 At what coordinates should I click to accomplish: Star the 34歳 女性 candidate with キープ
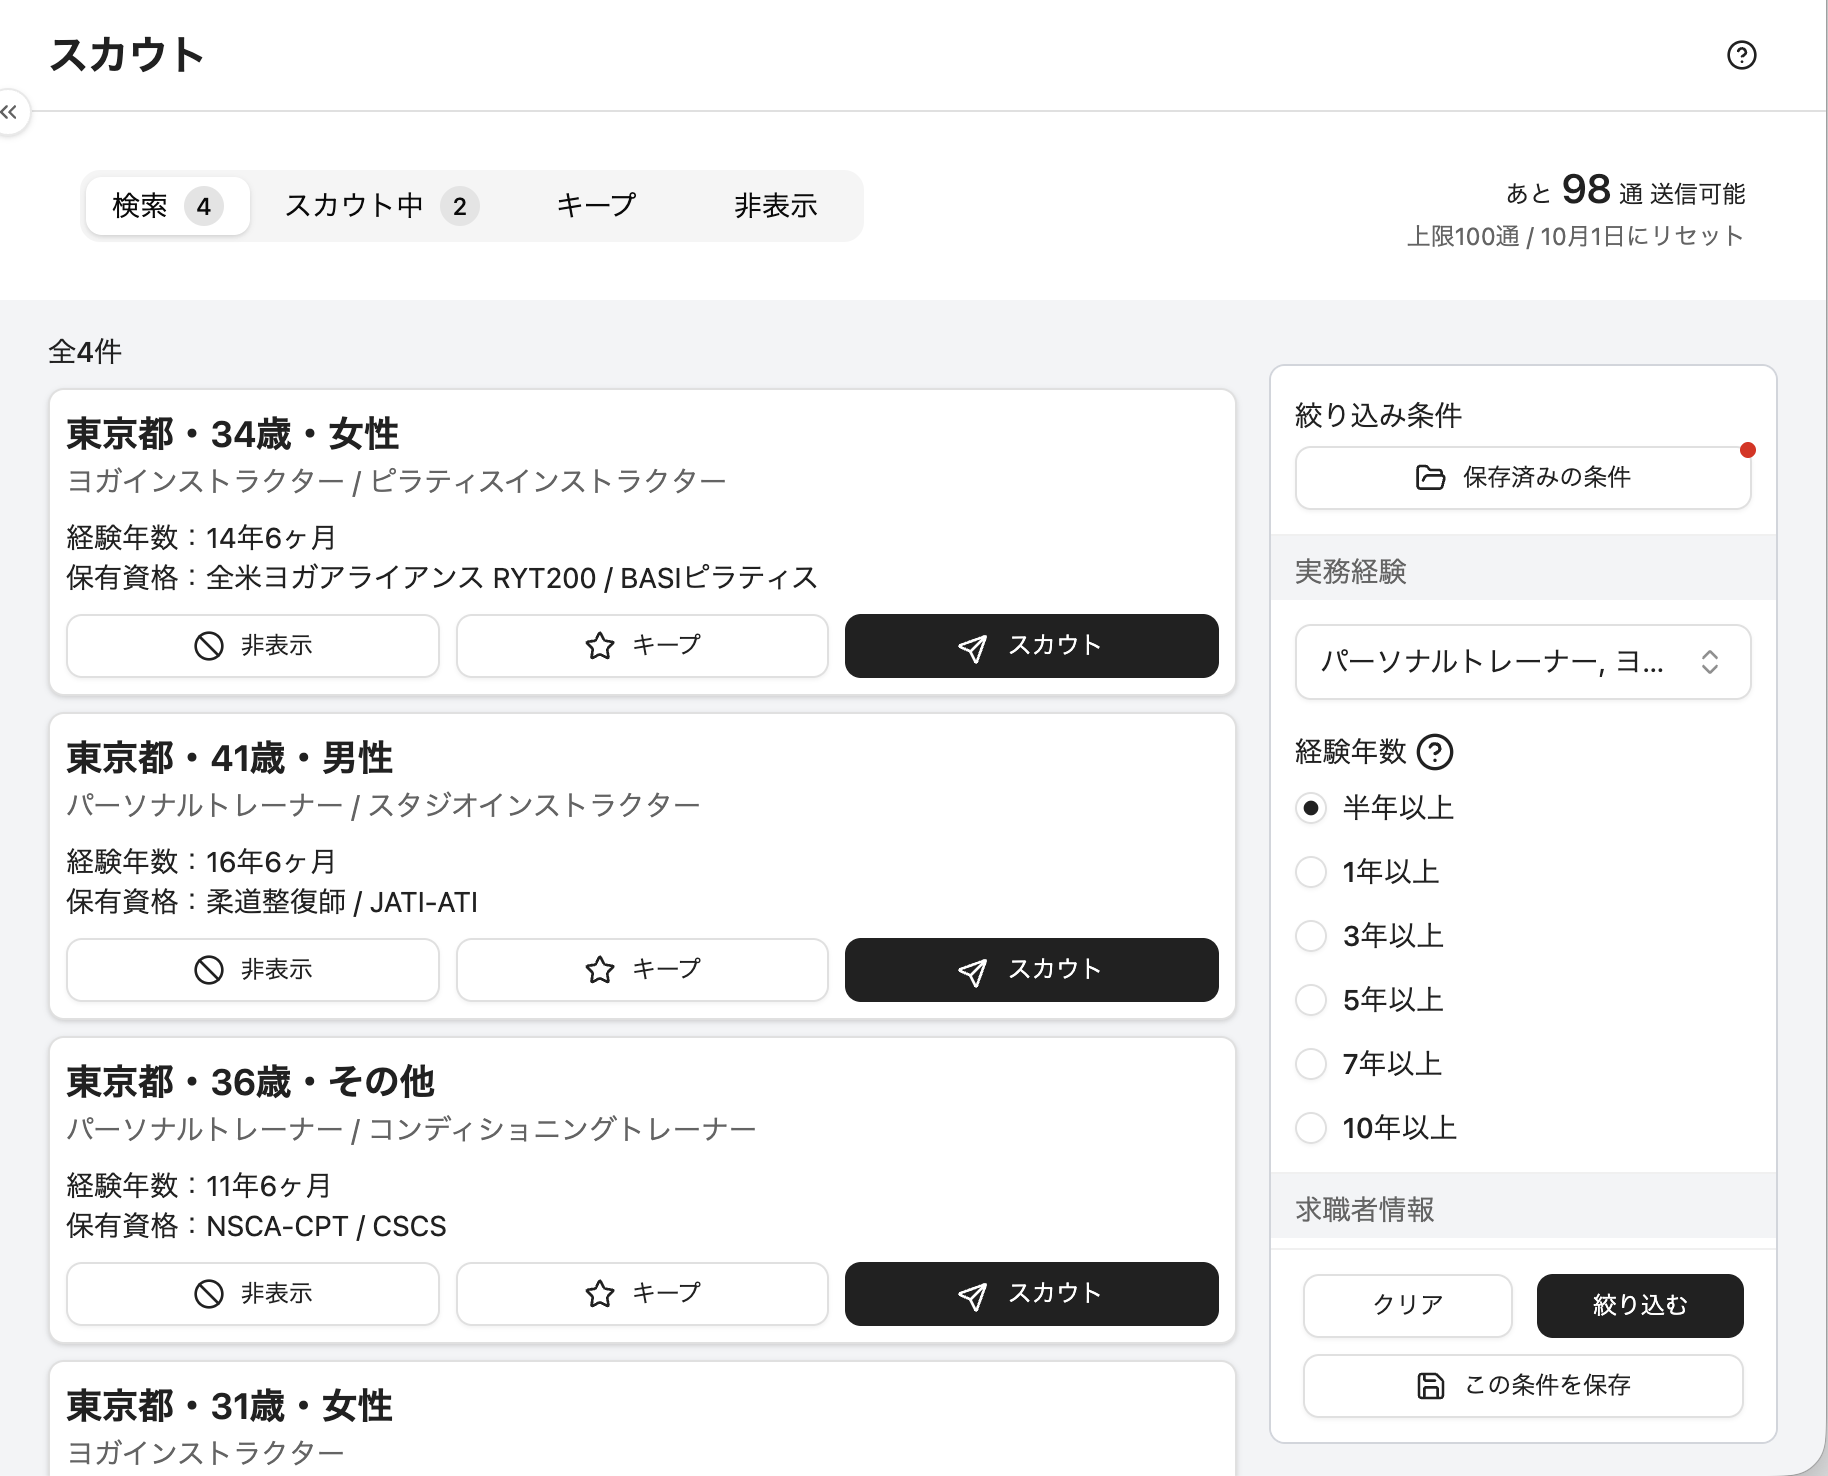click(x=642, y=646)
